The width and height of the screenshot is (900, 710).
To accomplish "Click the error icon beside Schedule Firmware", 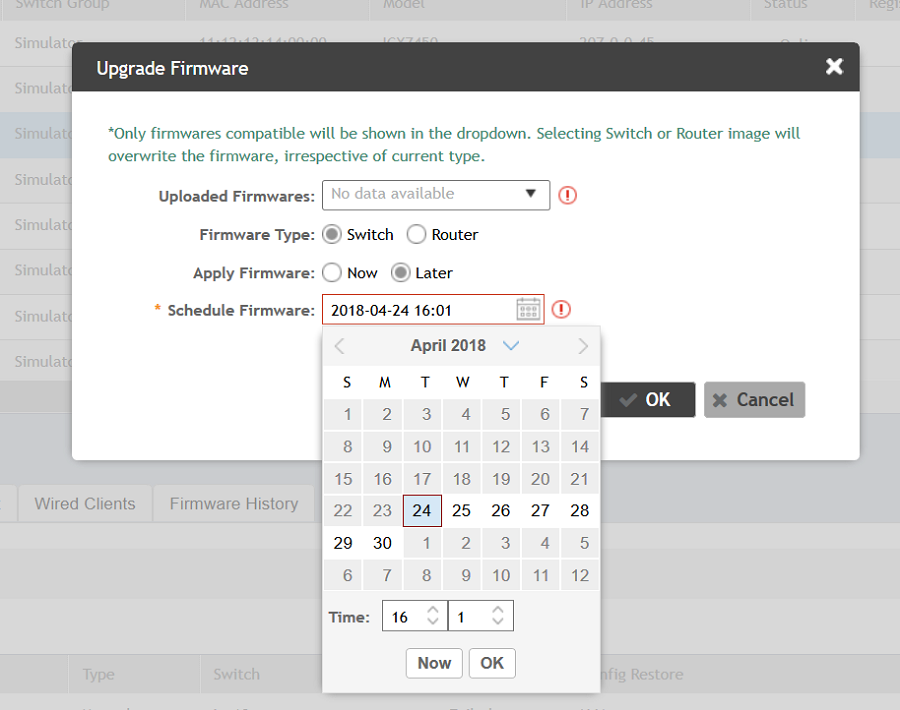I will click(562, 310).
